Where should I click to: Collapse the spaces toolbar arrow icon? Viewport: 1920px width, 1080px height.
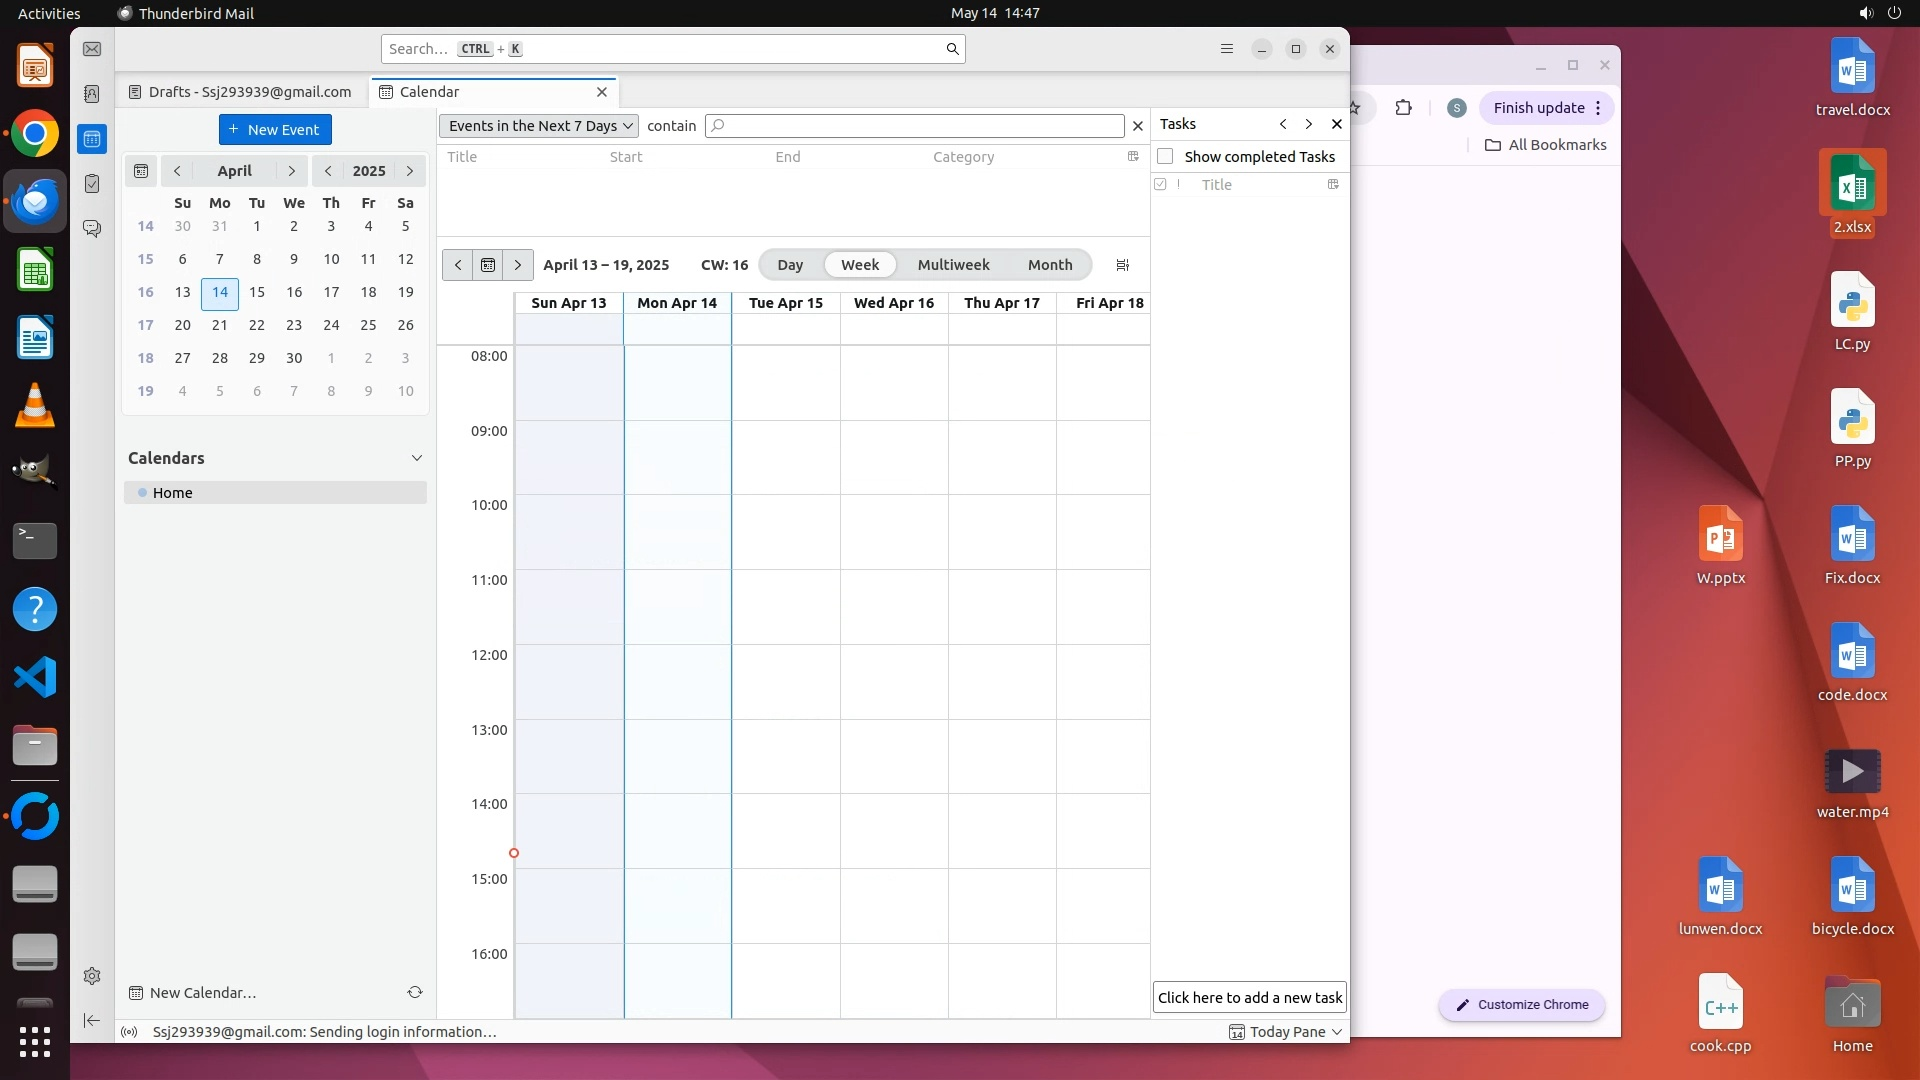92,1020
